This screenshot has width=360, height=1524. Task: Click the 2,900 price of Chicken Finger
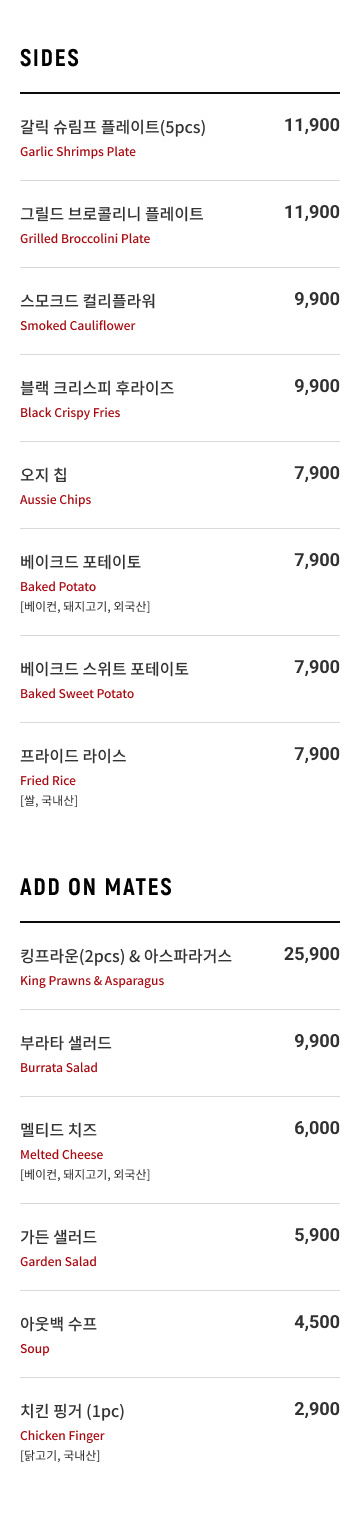click(x=317, y=1409)
